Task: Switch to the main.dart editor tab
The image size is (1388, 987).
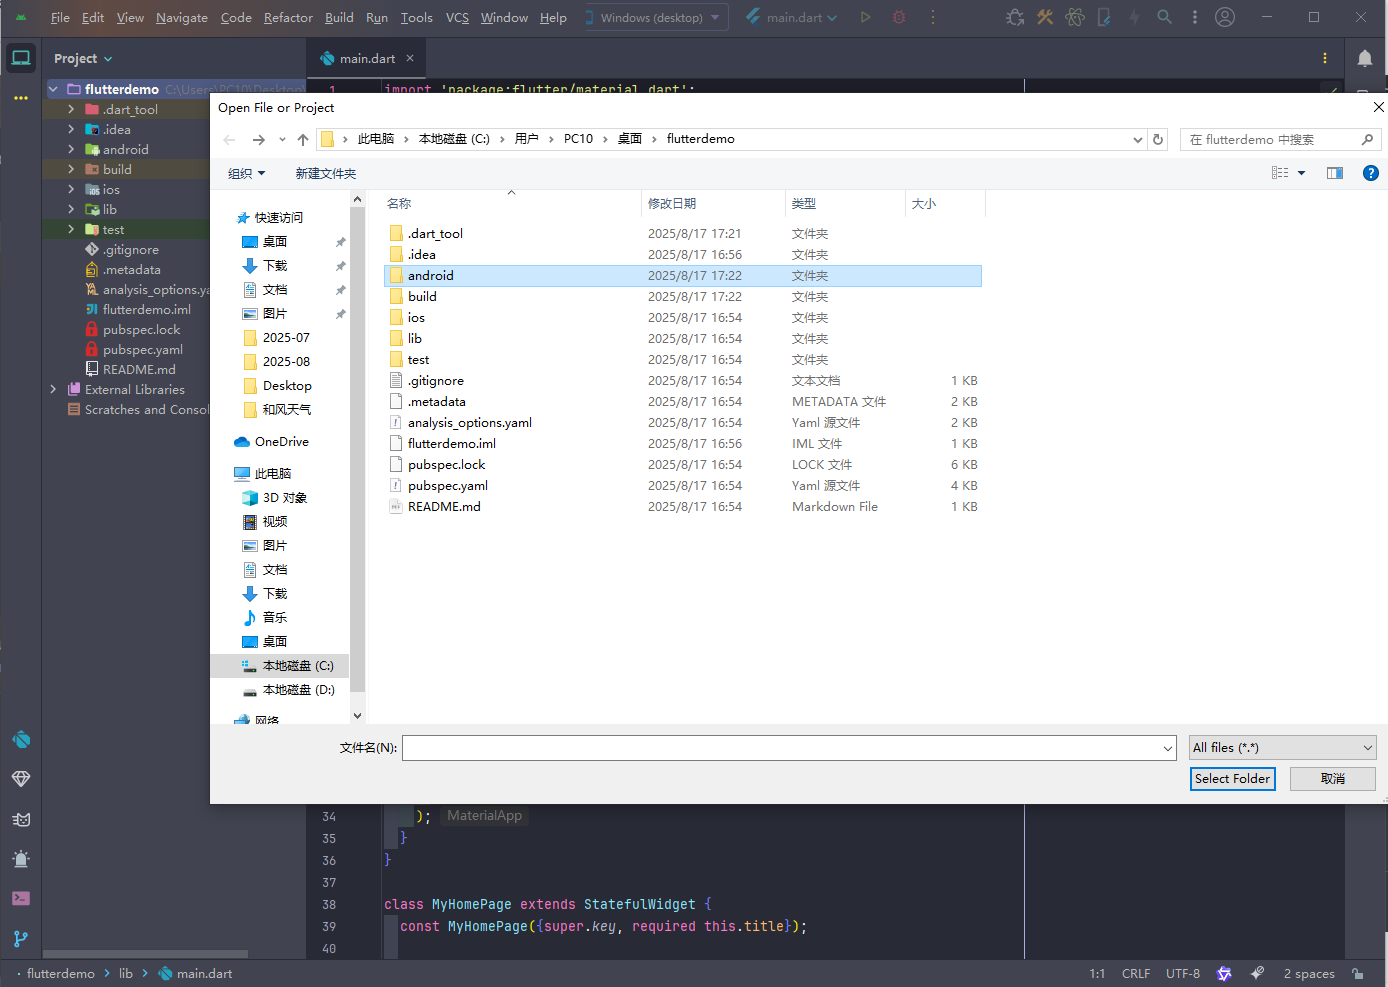Action: pyautogui.click(x=366, y=59)
